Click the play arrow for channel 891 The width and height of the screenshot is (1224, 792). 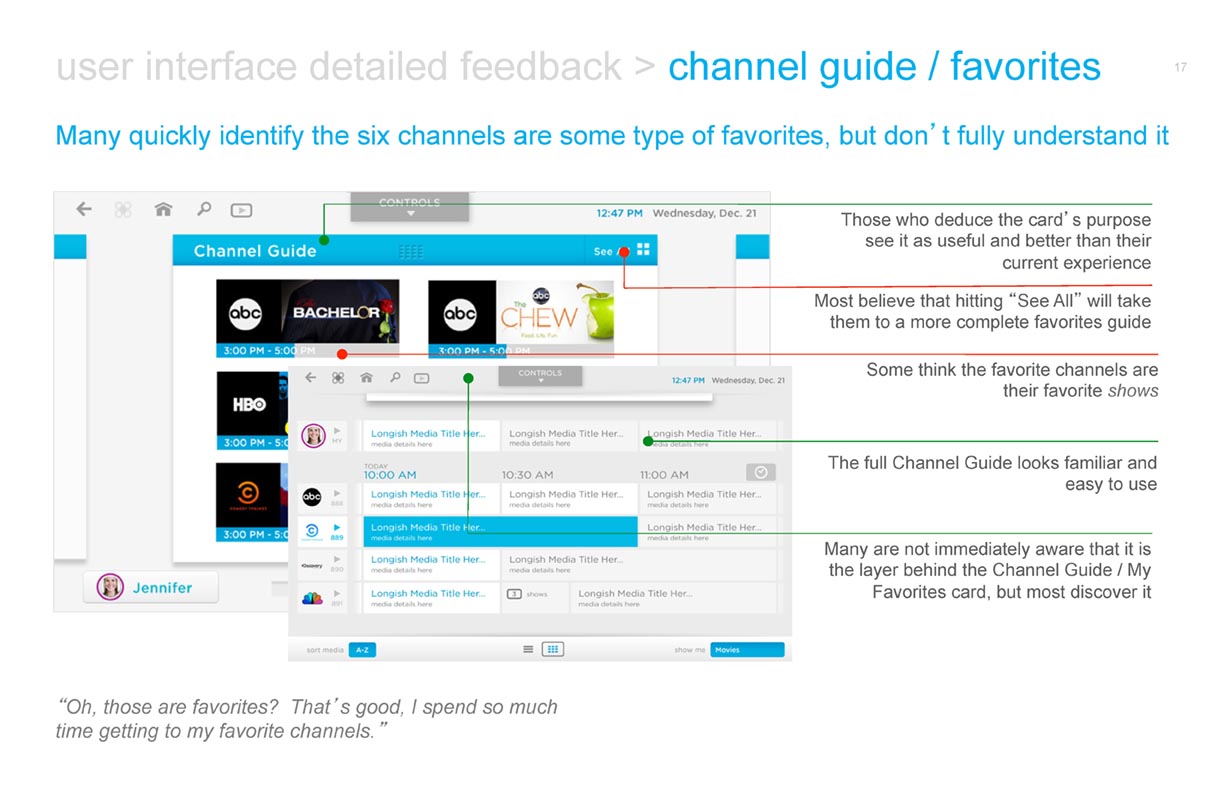pyautogui.click(x=337, y=594)
